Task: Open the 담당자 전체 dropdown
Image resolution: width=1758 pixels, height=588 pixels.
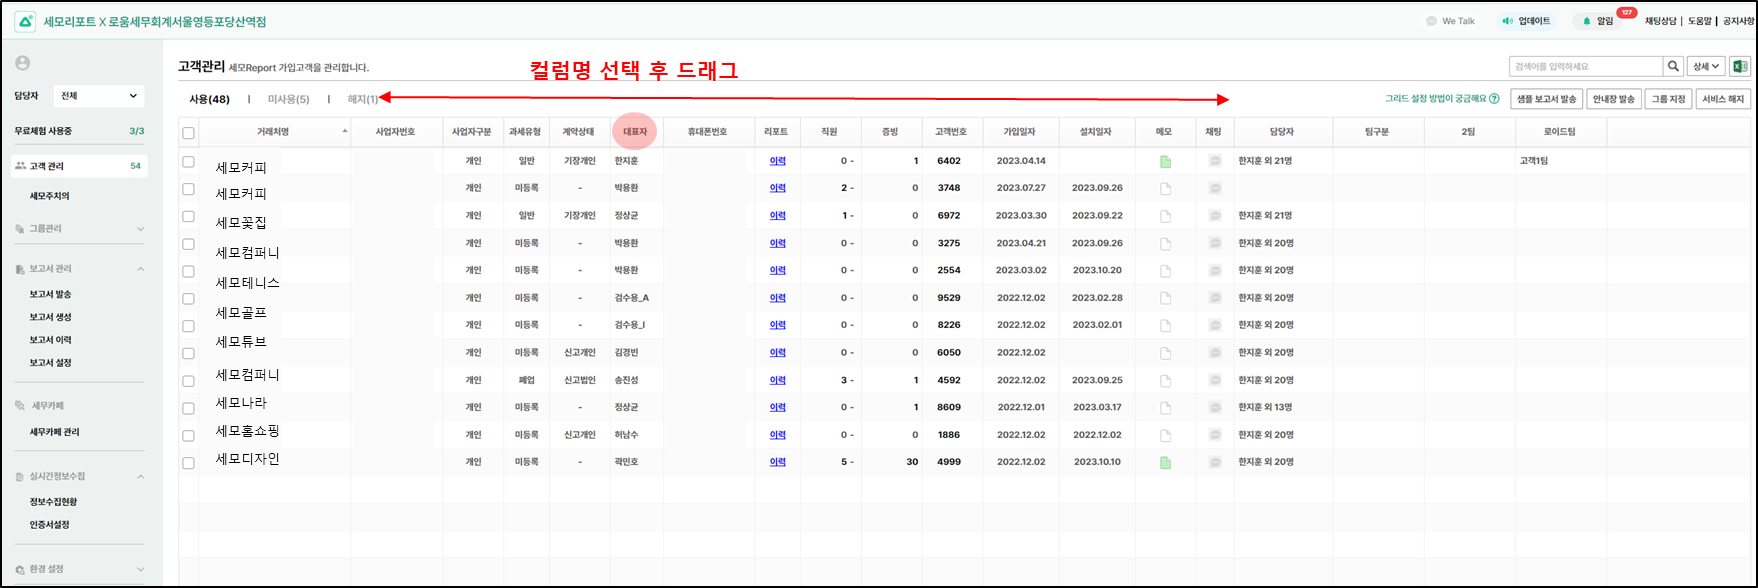Action: (98, 96)
